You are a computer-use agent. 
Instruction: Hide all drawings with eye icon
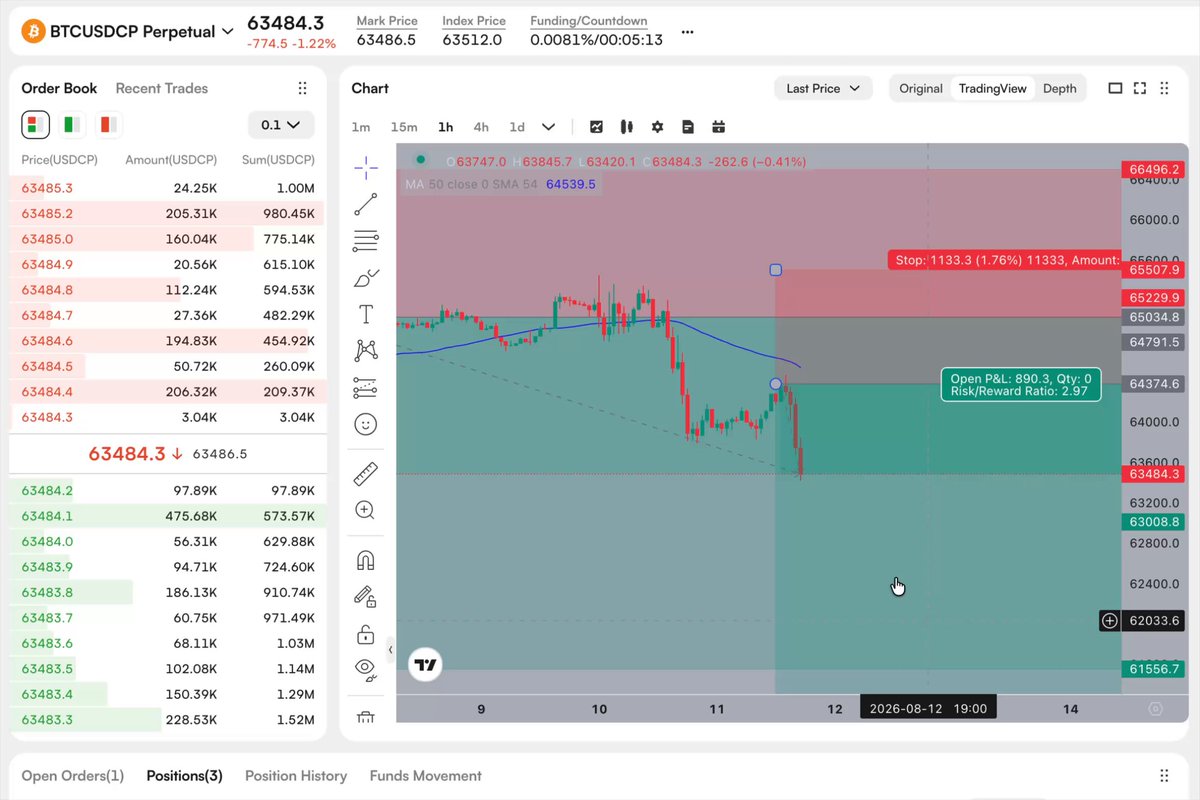pos(366,670)
